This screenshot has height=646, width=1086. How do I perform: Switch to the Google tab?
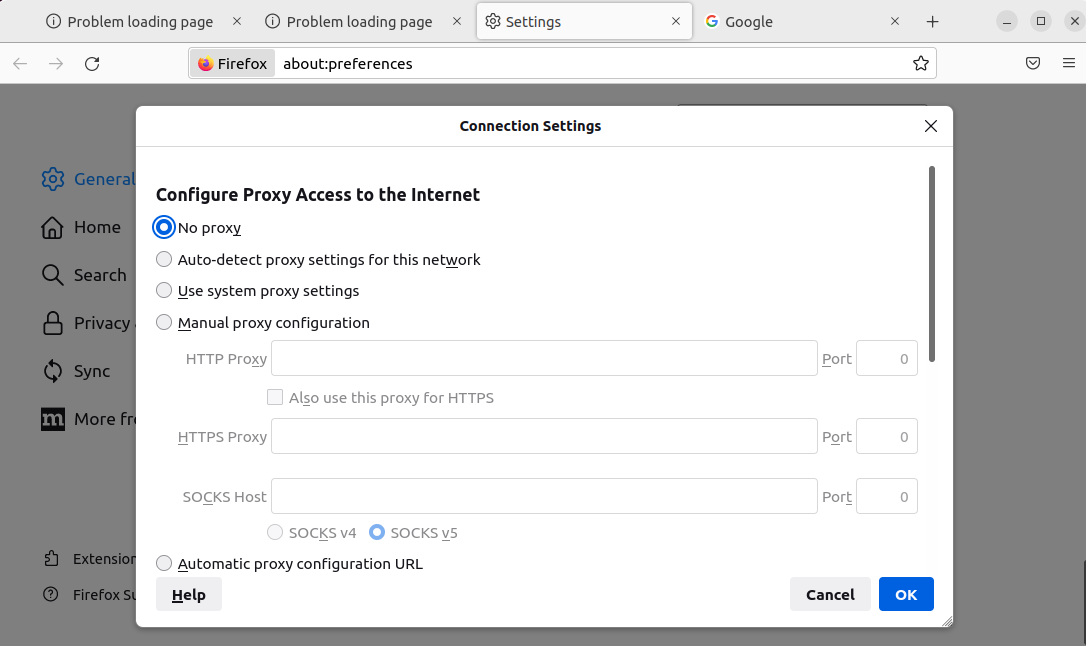click(790, 22)
